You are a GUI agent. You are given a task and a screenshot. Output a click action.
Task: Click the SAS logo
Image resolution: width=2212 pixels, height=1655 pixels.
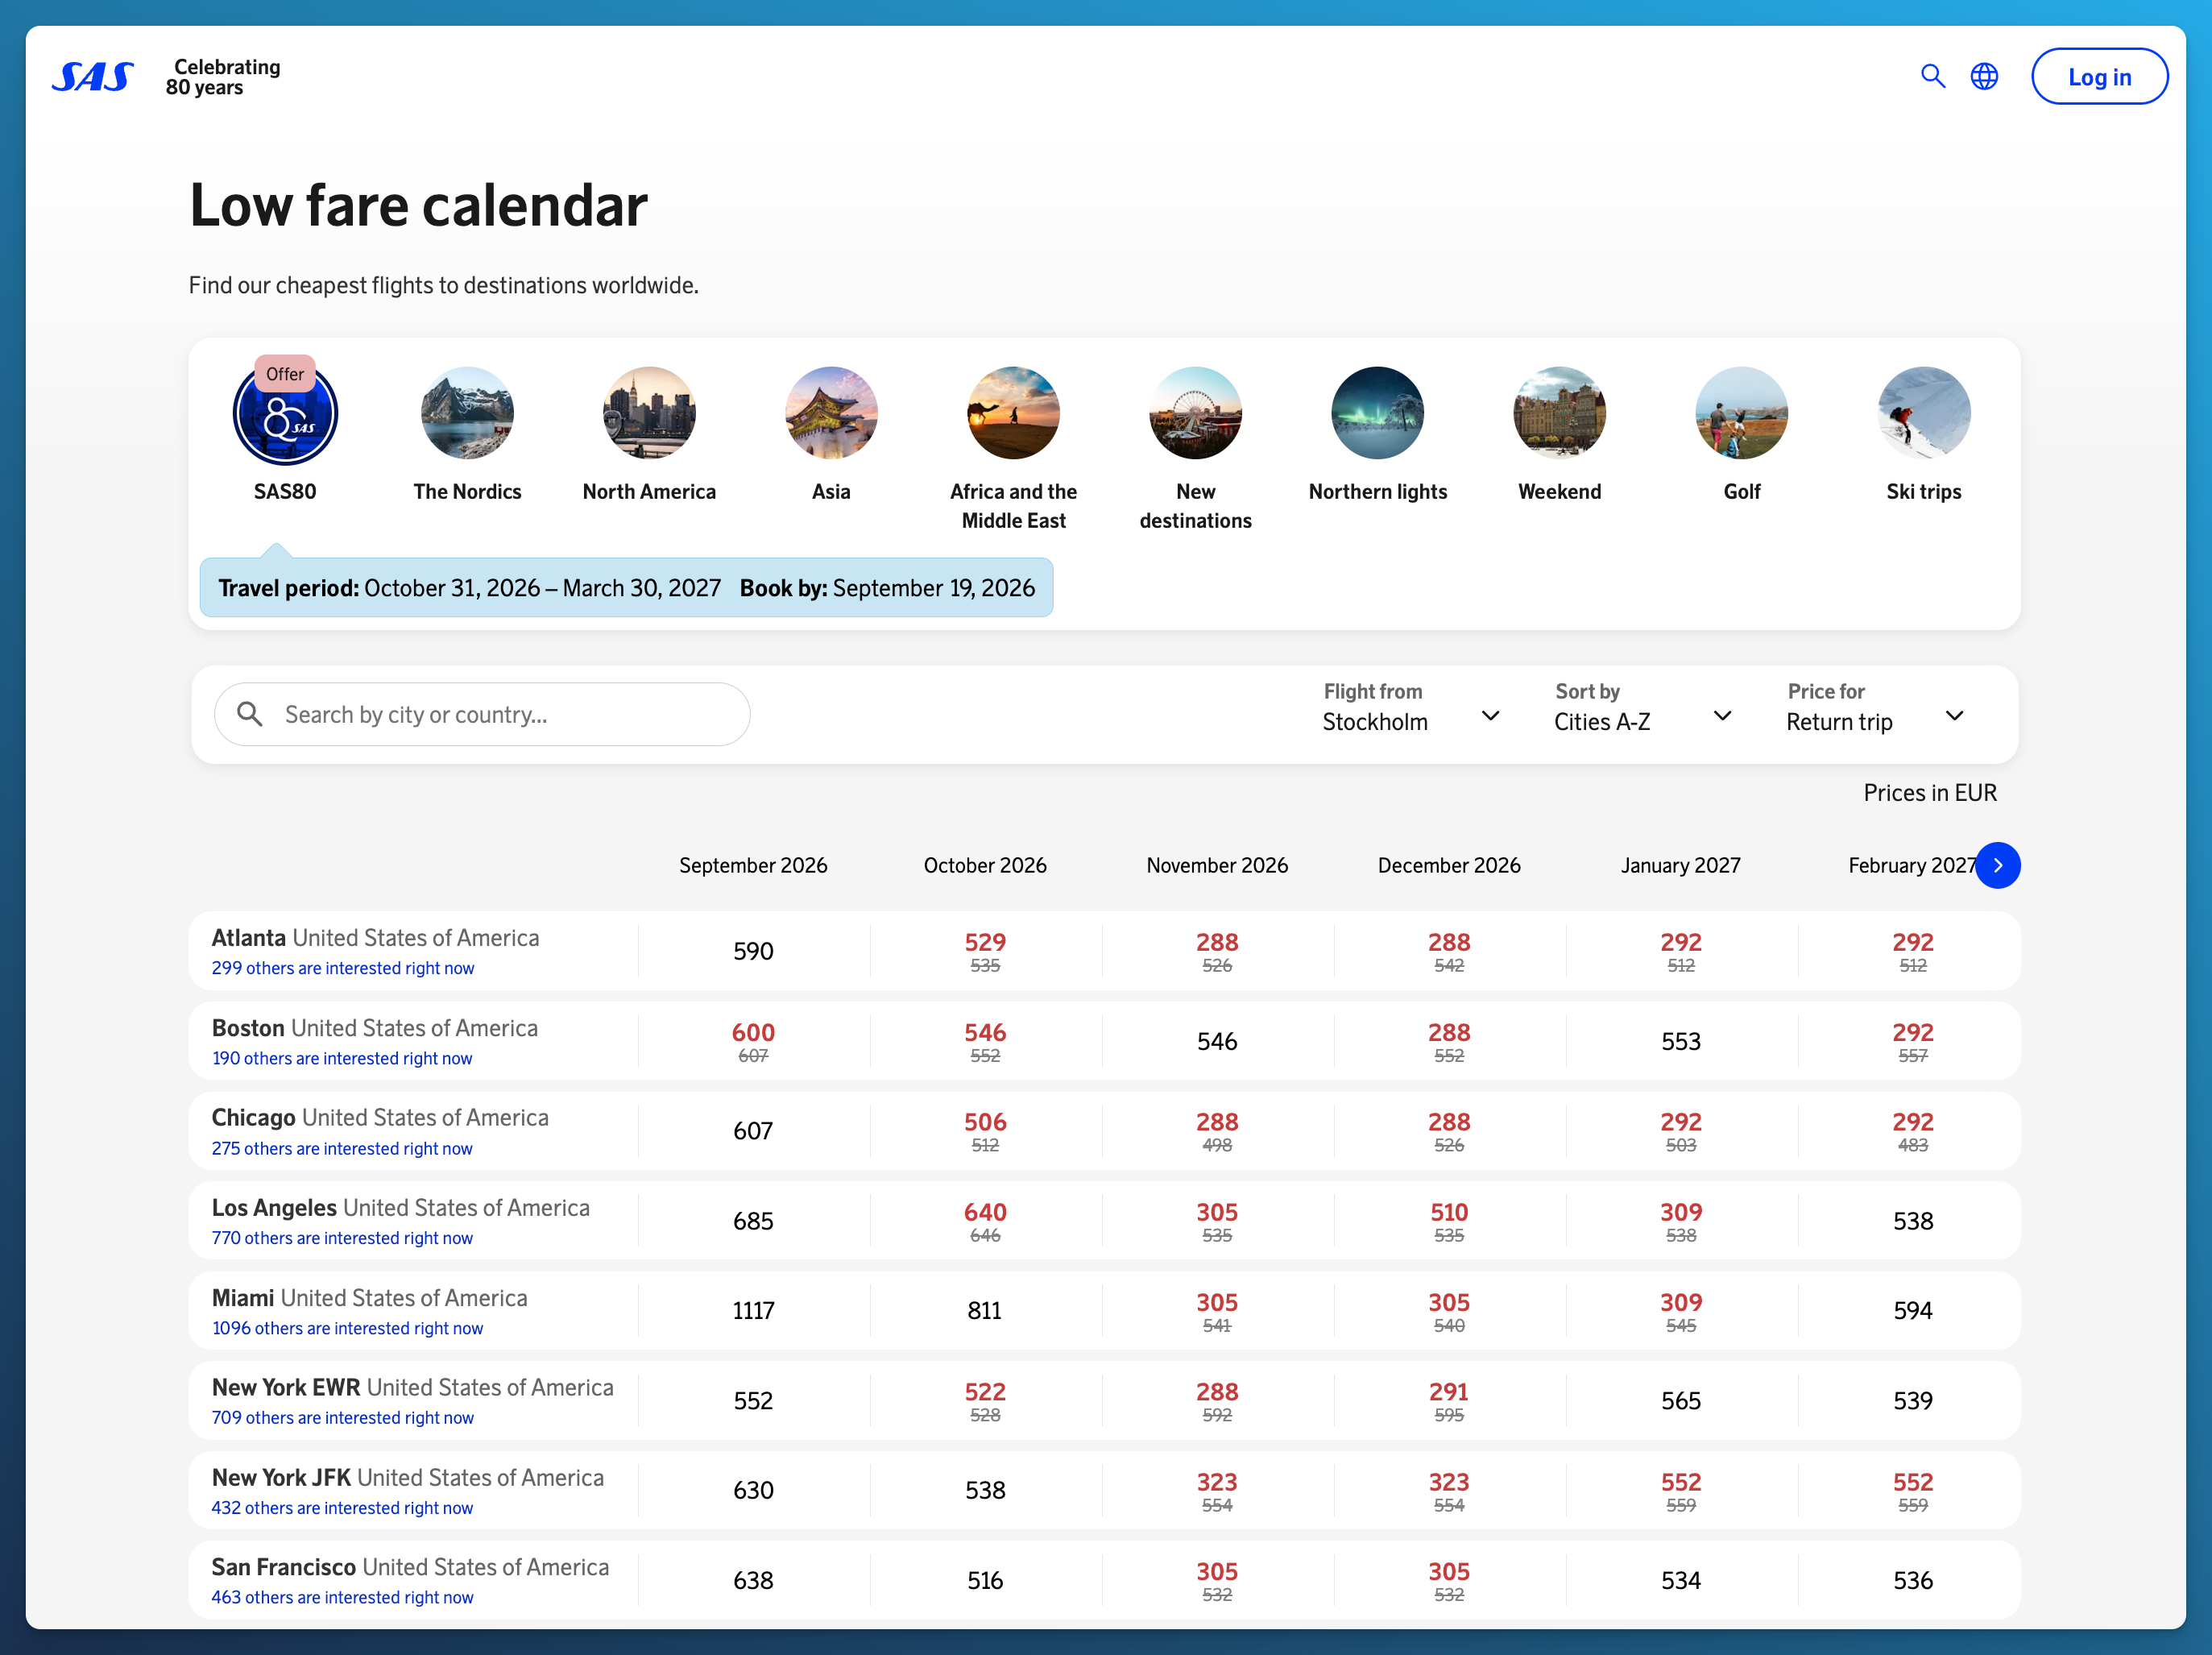point(92,77)
